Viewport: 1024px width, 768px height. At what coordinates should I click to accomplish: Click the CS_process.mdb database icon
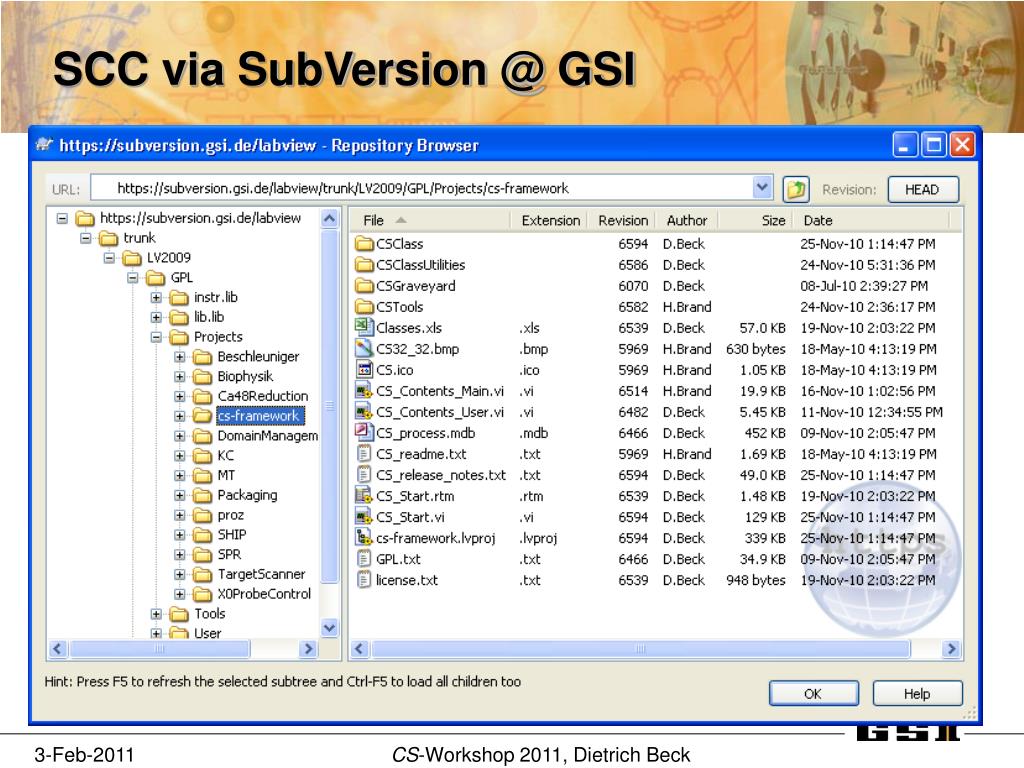click(364, 432)
